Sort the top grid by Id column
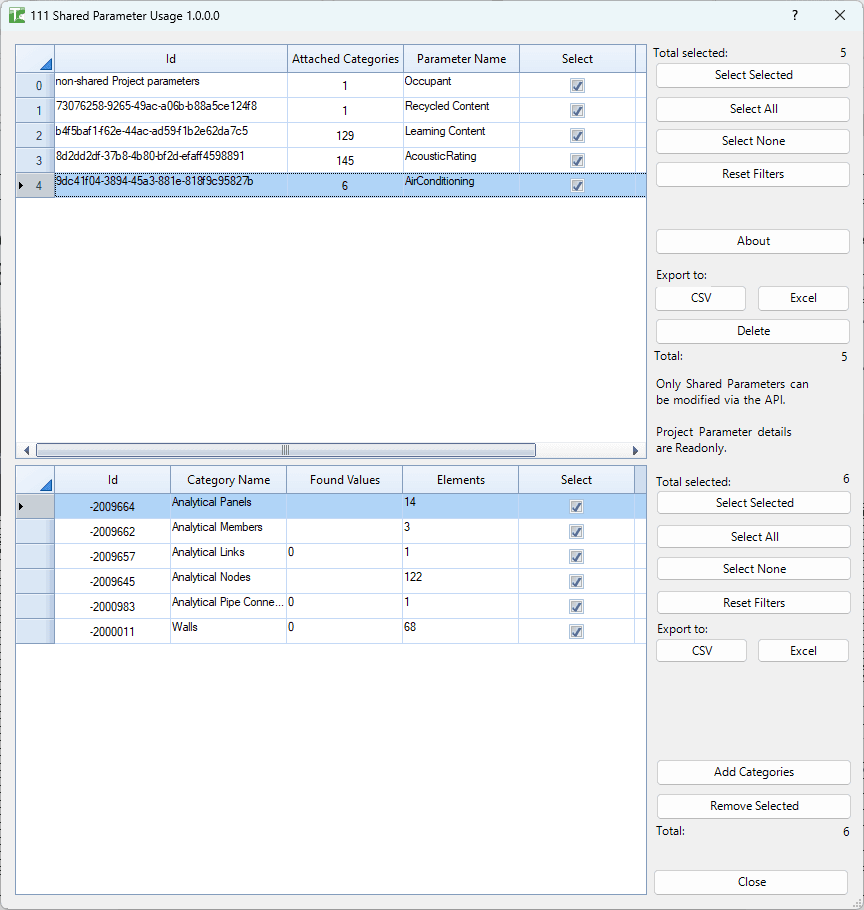This screenshot has height=910, width=864. pyautogui.click(x=171, y=59)
